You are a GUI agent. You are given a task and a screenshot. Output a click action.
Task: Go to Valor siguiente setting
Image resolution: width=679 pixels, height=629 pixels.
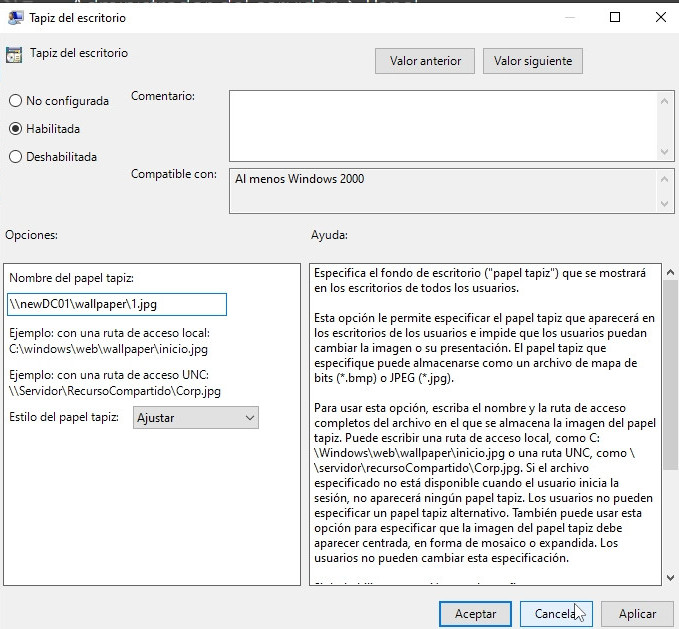tap(533, 61)
